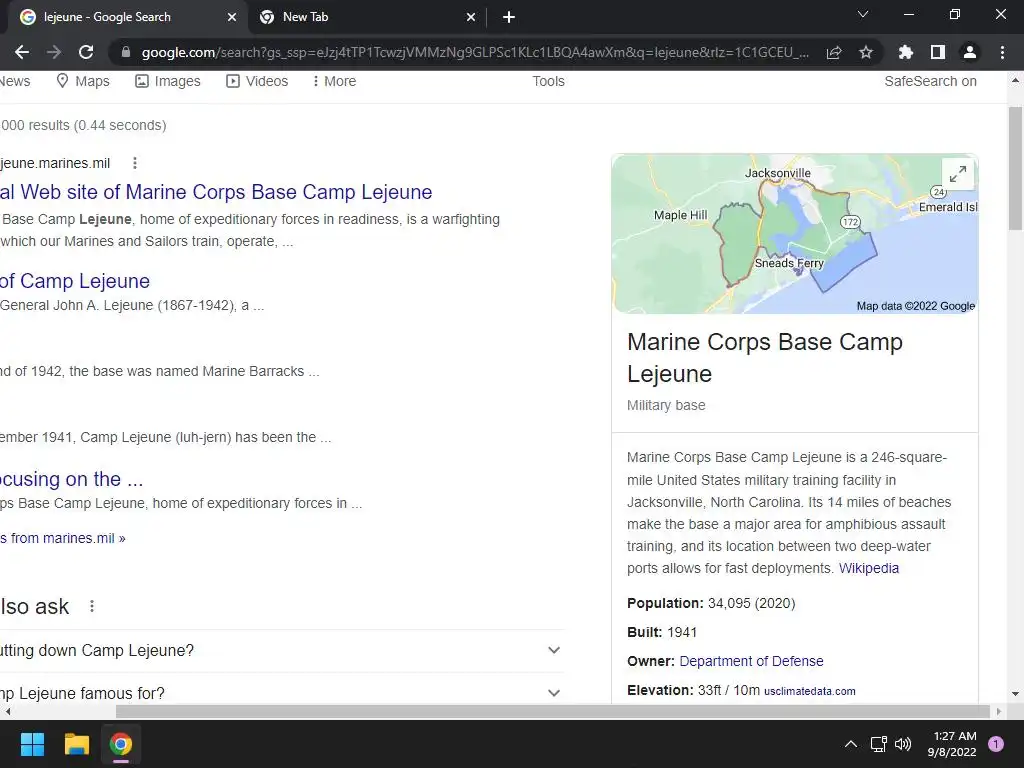Image resolution: width=1024 pixels, height=768 pixels.
Task: Click the address bar URL
Action: pyautogui.click(x=475, y=52)
